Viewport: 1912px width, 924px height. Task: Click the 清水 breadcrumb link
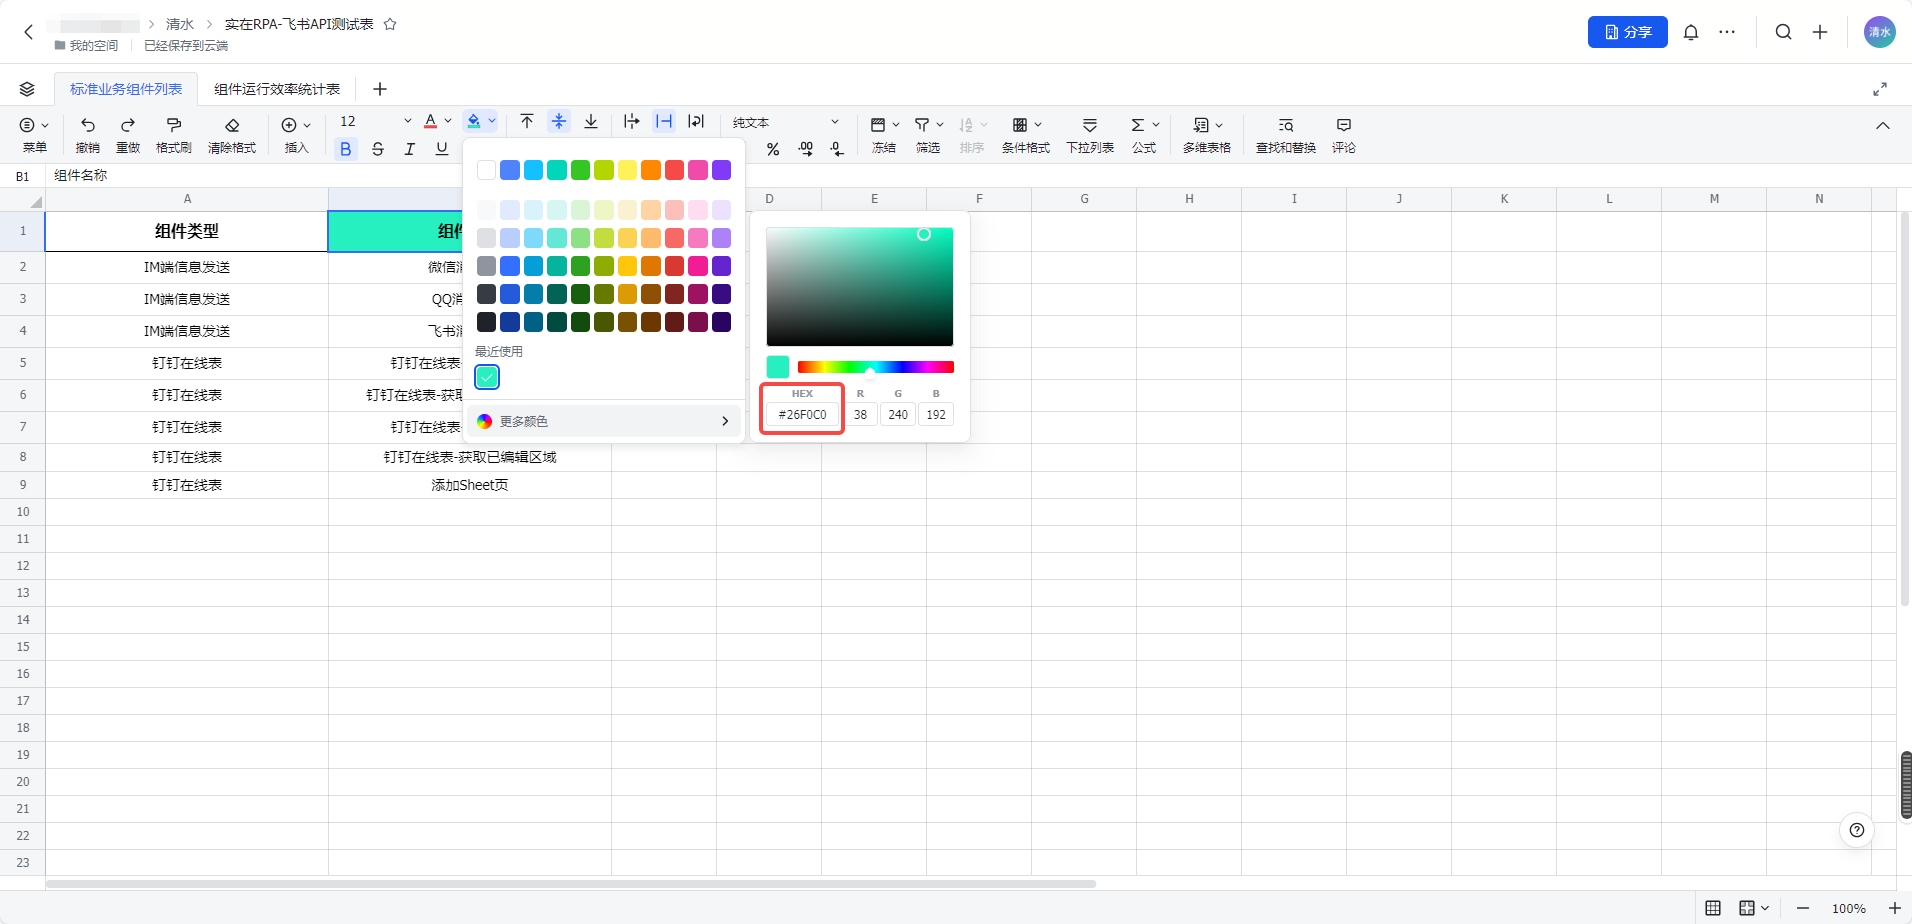tap(180, 24)
